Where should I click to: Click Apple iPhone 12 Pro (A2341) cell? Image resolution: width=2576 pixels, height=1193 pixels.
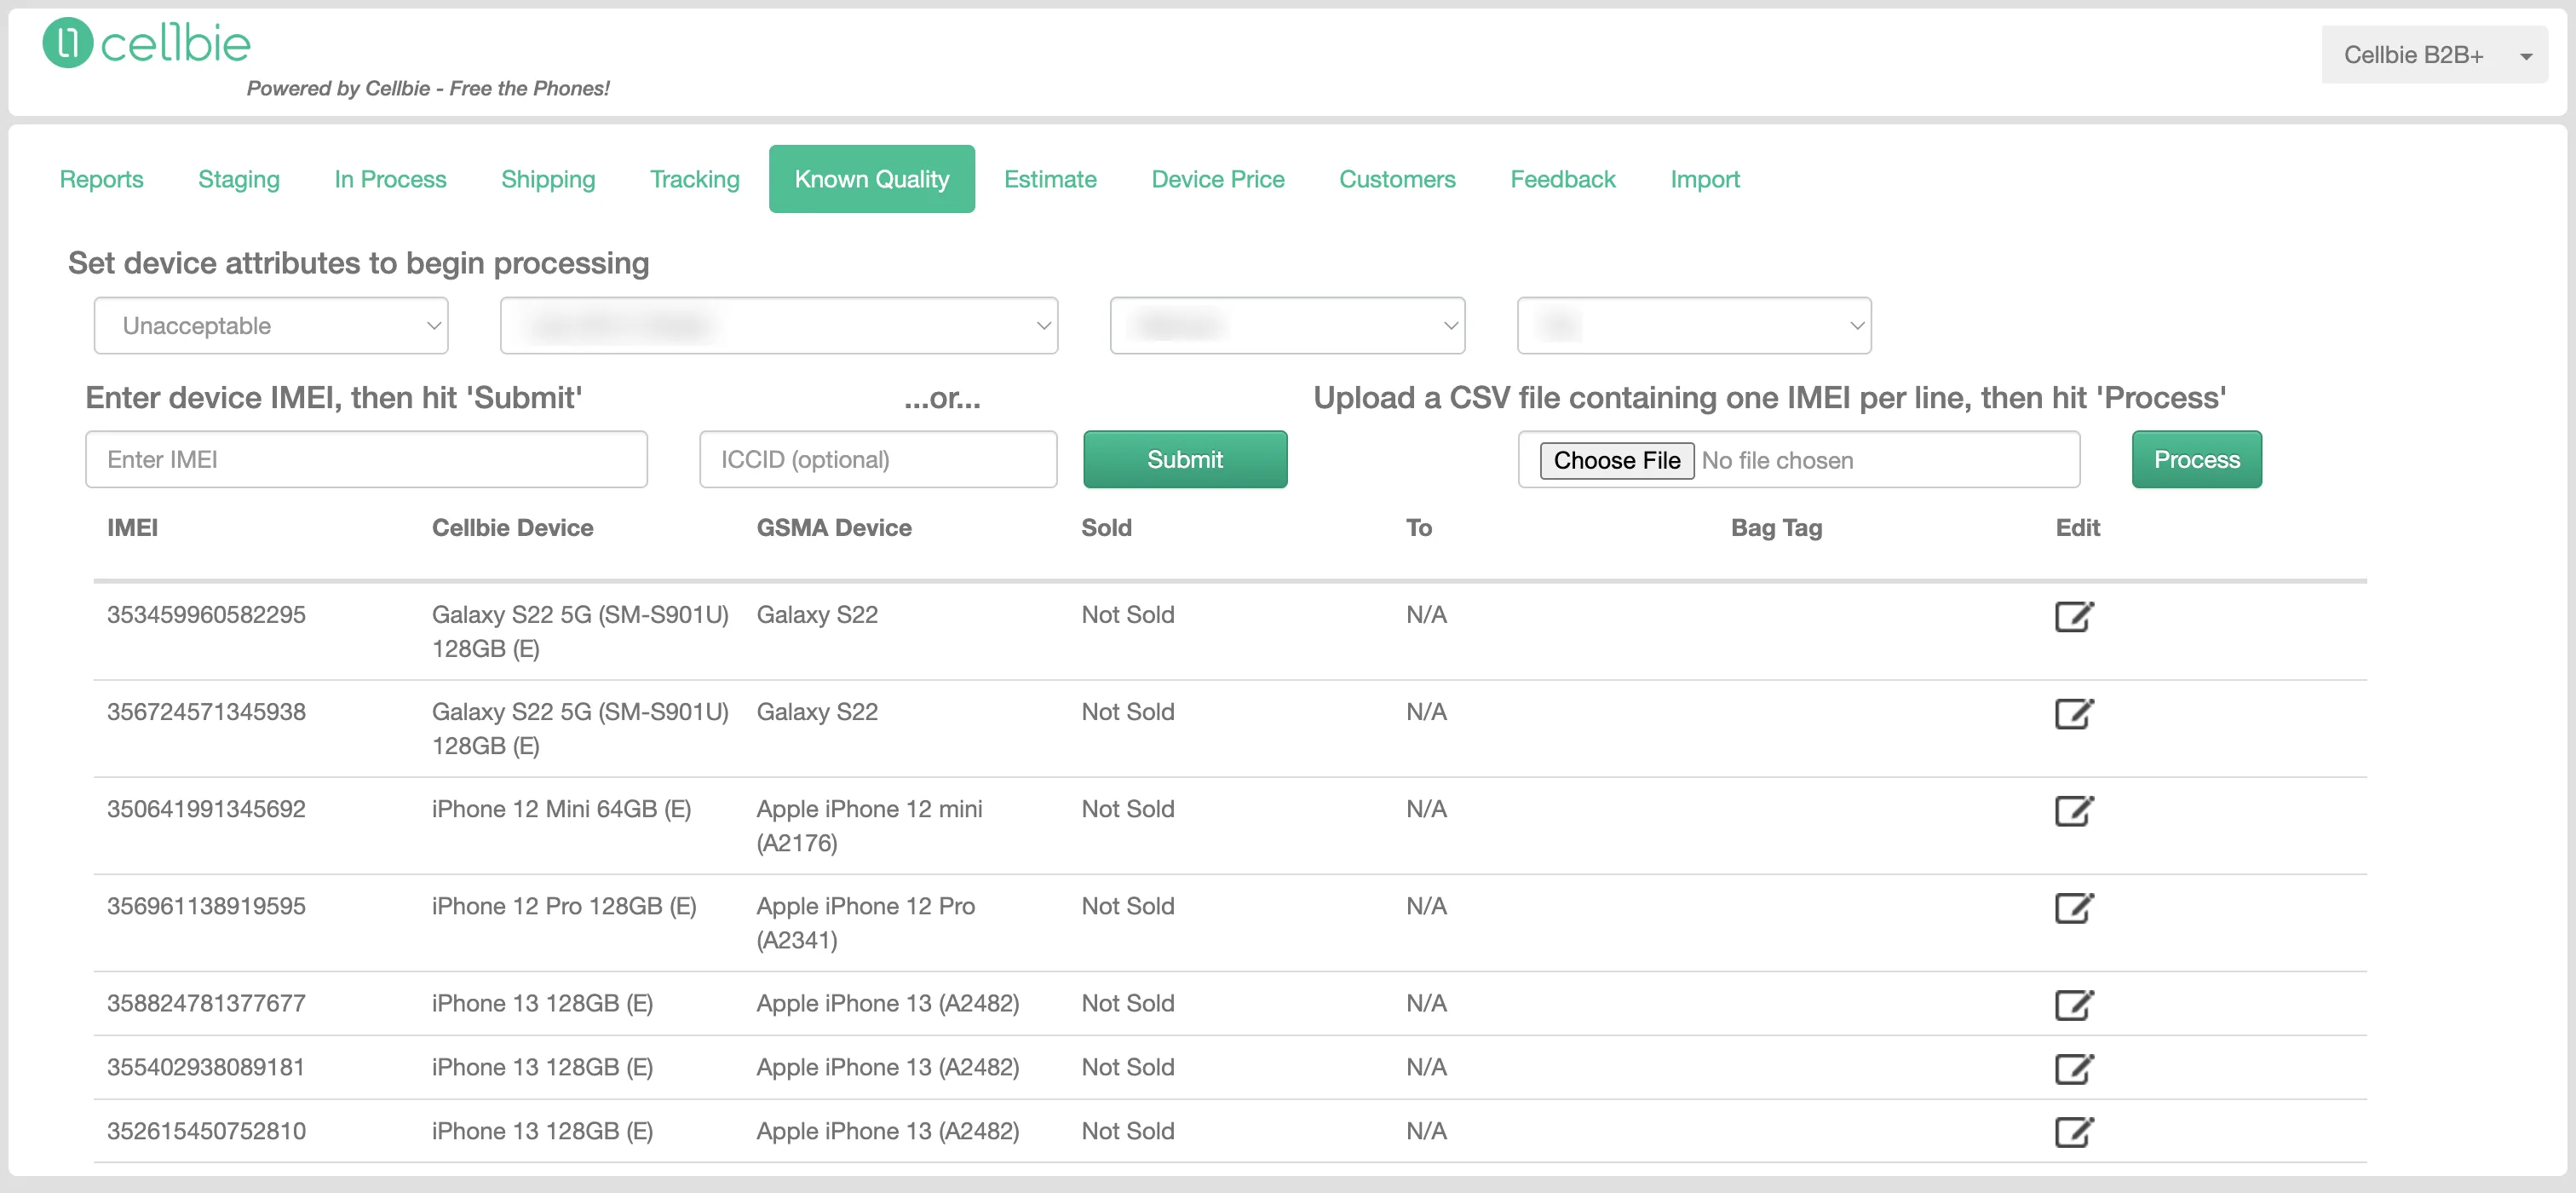tap(866, 923)
